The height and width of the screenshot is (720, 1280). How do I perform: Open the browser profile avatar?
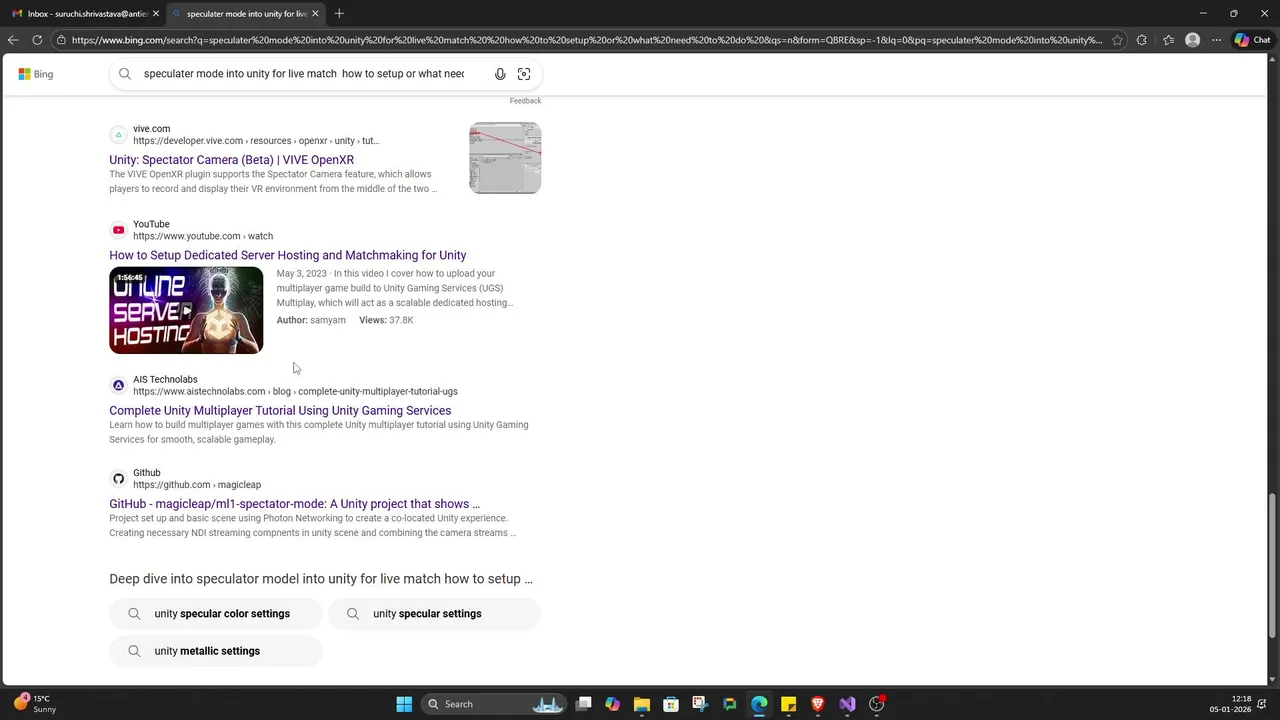click(1192, 40)
